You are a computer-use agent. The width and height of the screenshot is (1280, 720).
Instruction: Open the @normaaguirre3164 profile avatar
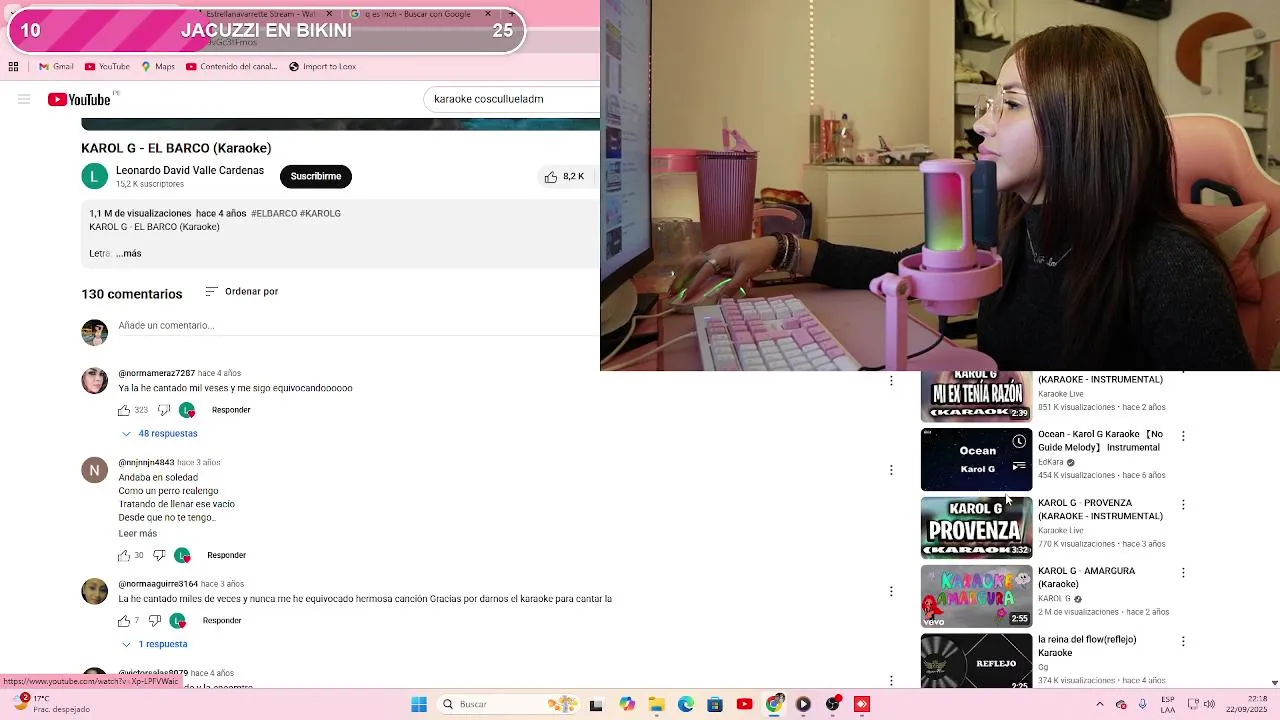click(x=94, y=591)
